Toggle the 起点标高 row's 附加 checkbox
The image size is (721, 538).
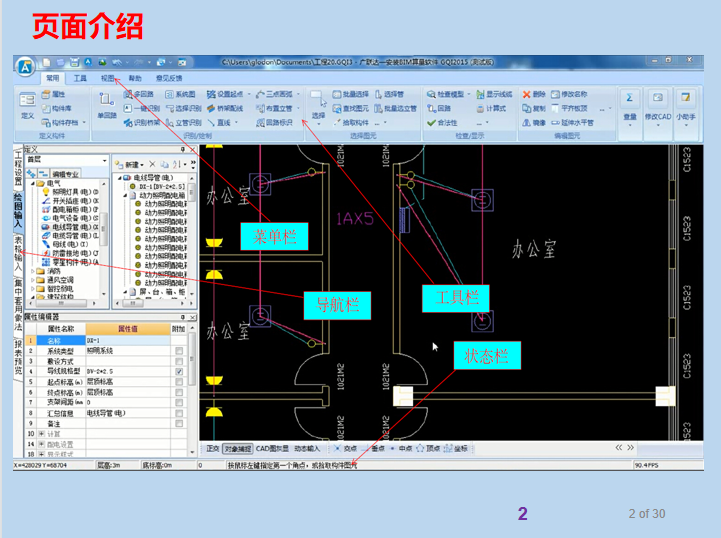tap(179, 382)
